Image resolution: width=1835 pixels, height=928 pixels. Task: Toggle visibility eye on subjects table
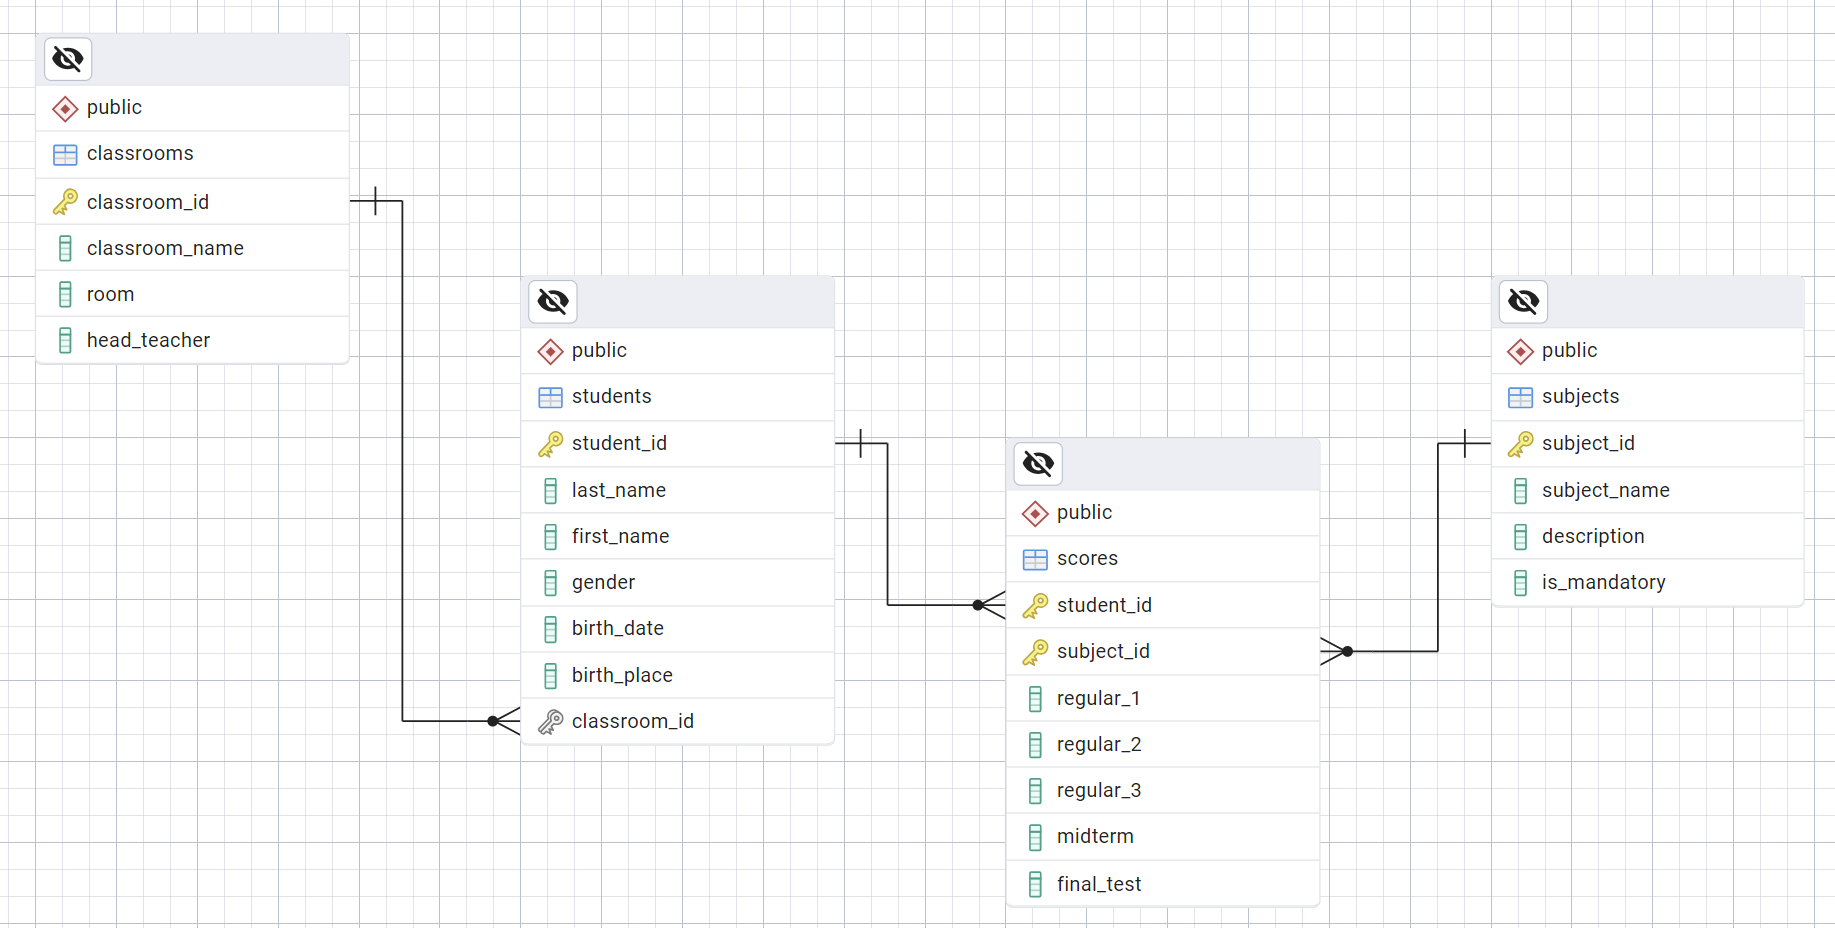click(1523, 301)
